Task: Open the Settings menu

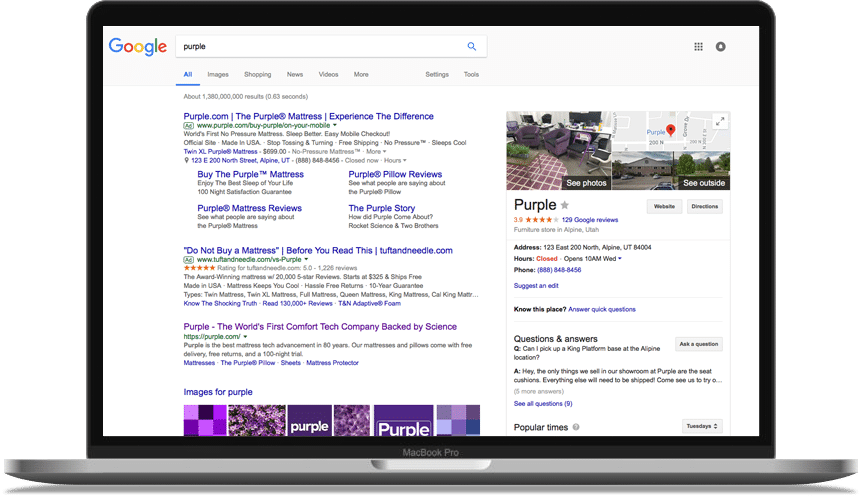Action: pyautogui.click(x=437, y=74)
